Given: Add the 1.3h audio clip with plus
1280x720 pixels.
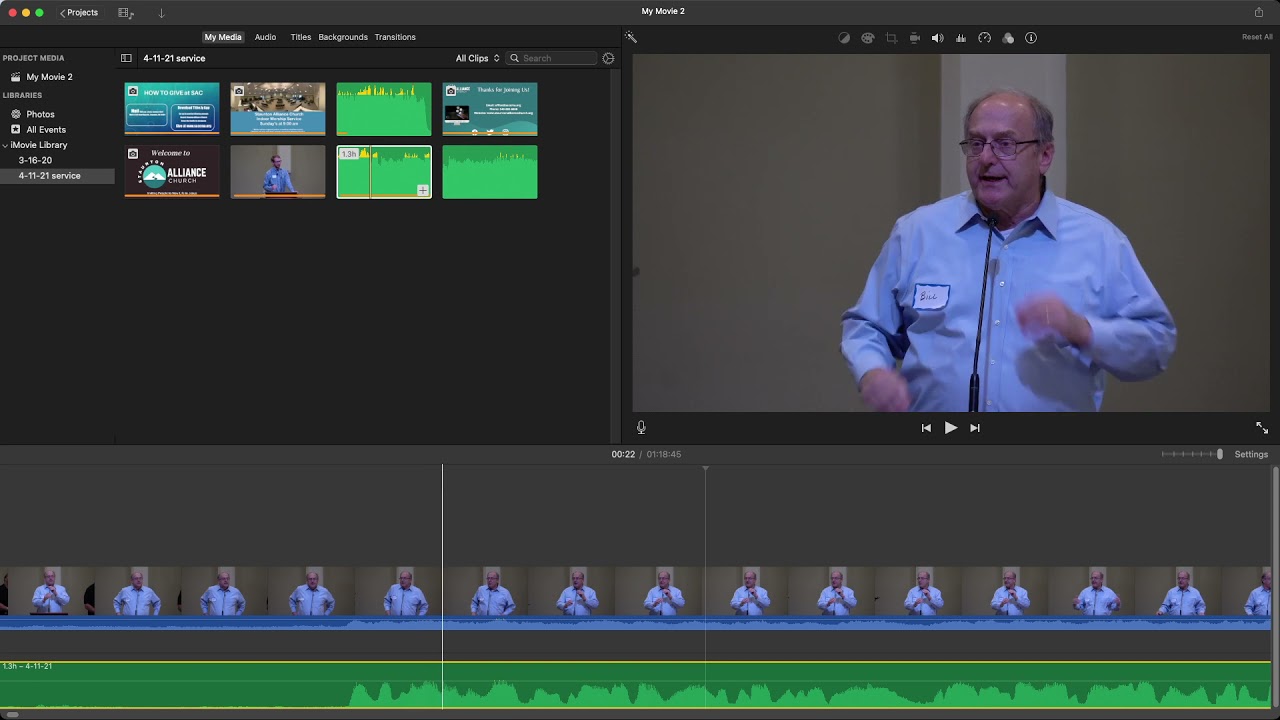Looking at the screenshot, I should point(423,190).
